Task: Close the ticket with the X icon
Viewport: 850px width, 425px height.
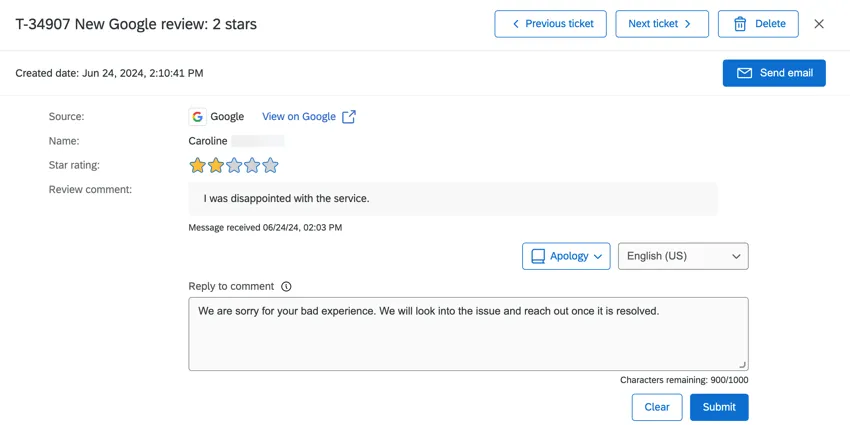Action: coord(819,24)
